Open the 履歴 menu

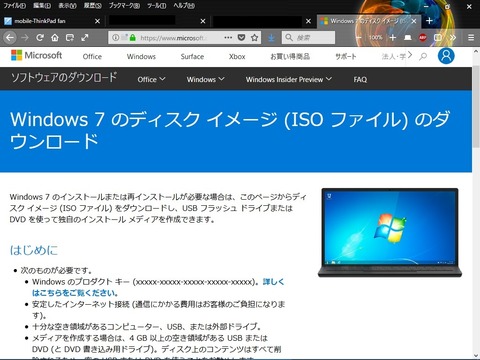pos(93,6)
